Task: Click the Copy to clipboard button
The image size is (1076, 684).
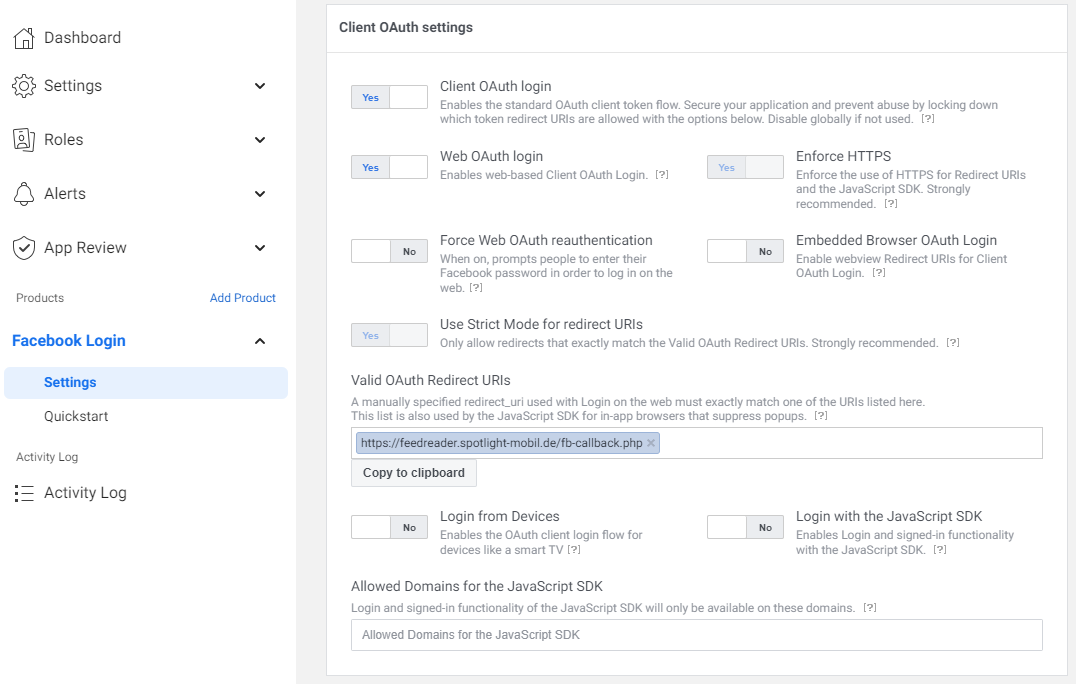Action: [x=414, y=473]
